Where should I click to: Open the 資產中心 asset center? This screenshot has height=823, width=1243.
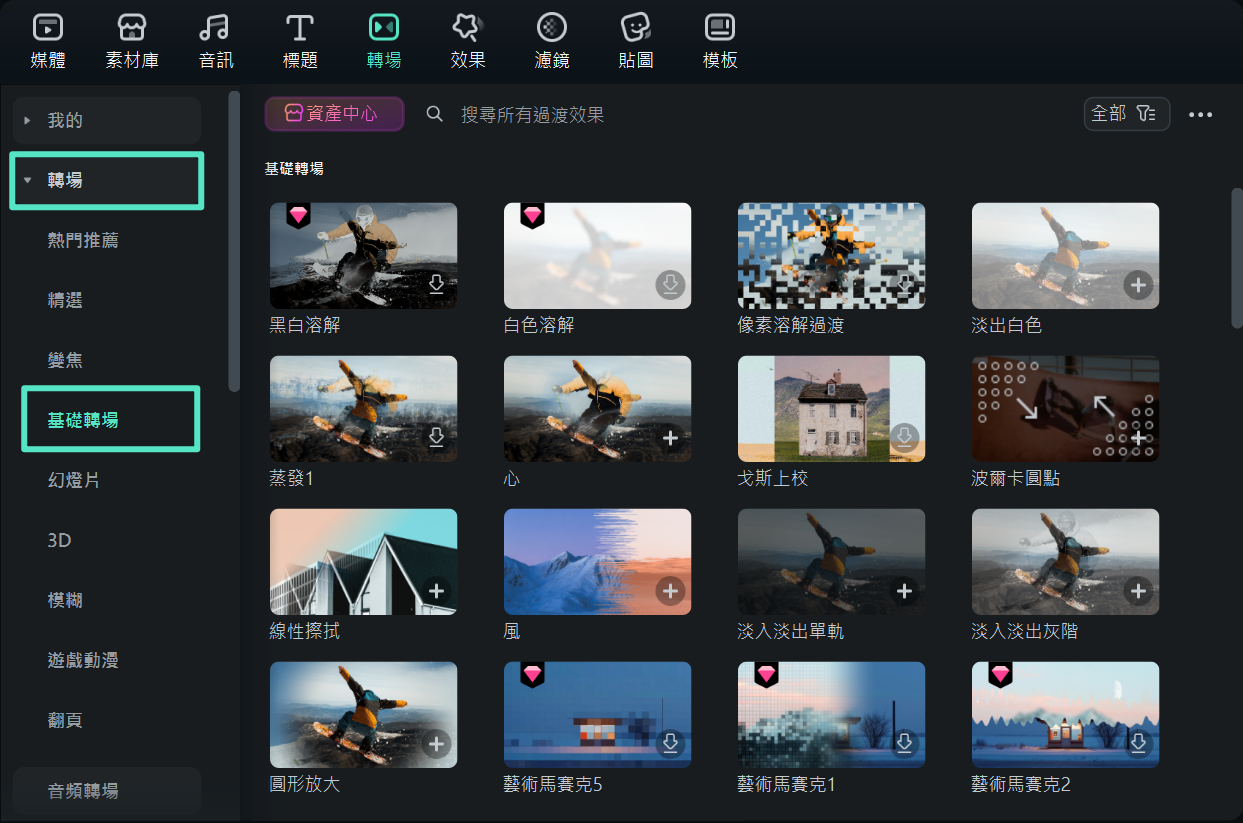tap(334, 113)
